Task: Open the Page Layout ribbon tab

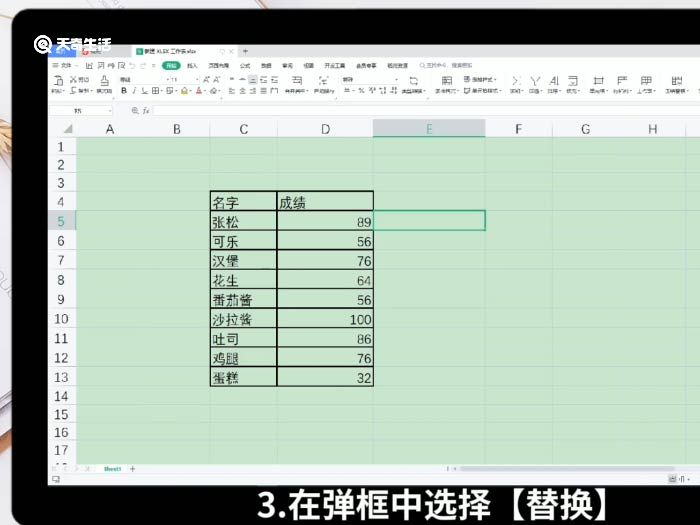Action: [x=218, y=66]
